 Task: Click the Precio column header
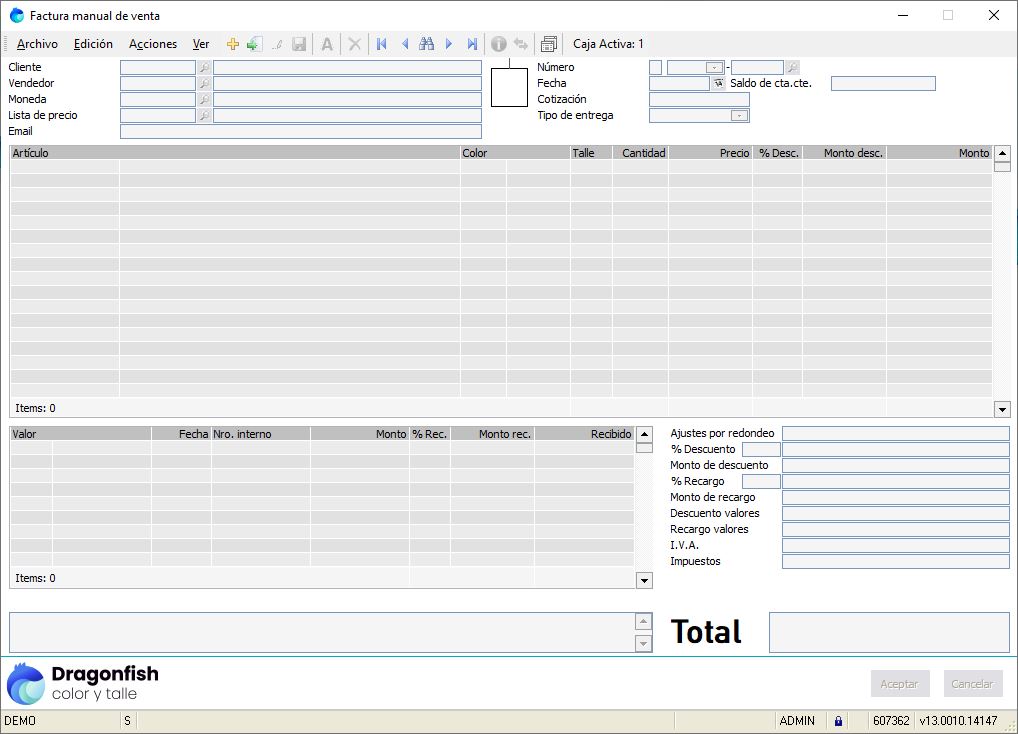(x=710, y=153)
